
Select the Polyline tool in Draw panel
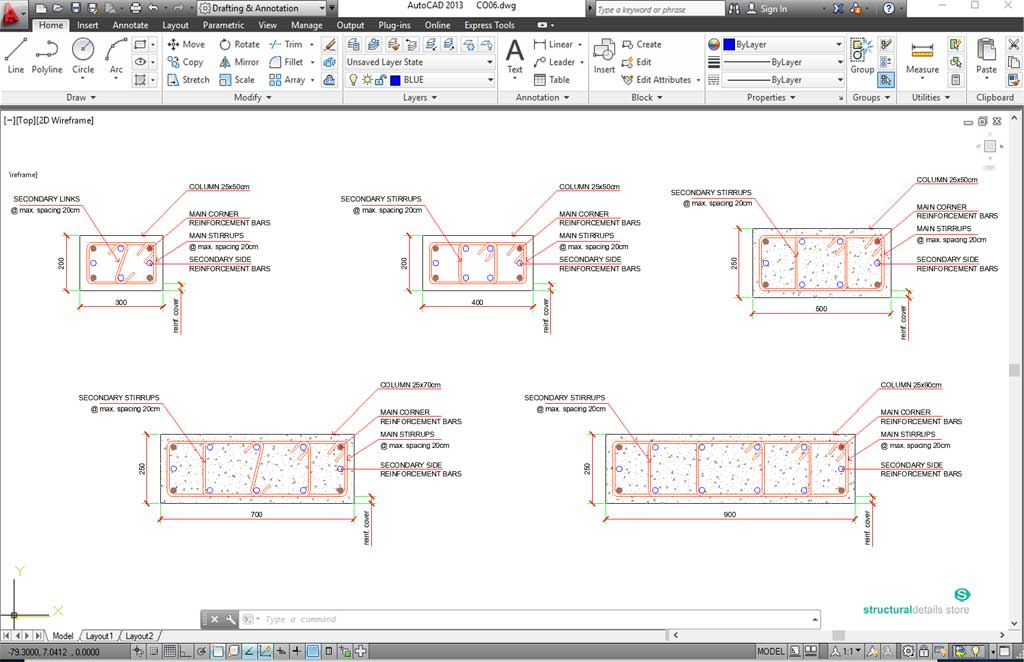(x=46, y=56)
